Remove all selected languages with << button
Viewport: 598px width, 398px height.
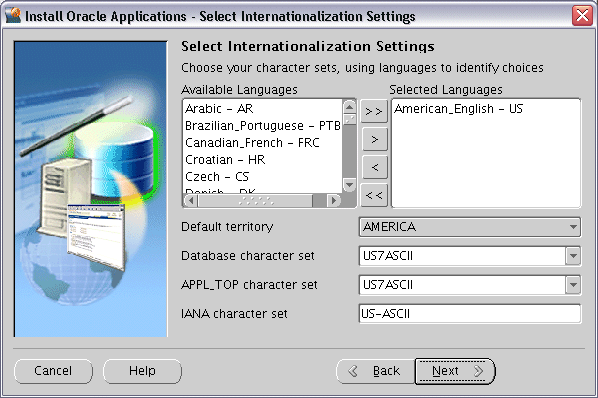(374, 196)
